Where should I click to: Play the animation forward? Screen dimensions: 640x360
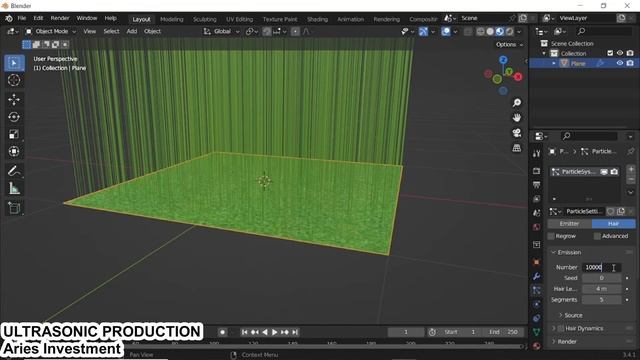[274, 332]
